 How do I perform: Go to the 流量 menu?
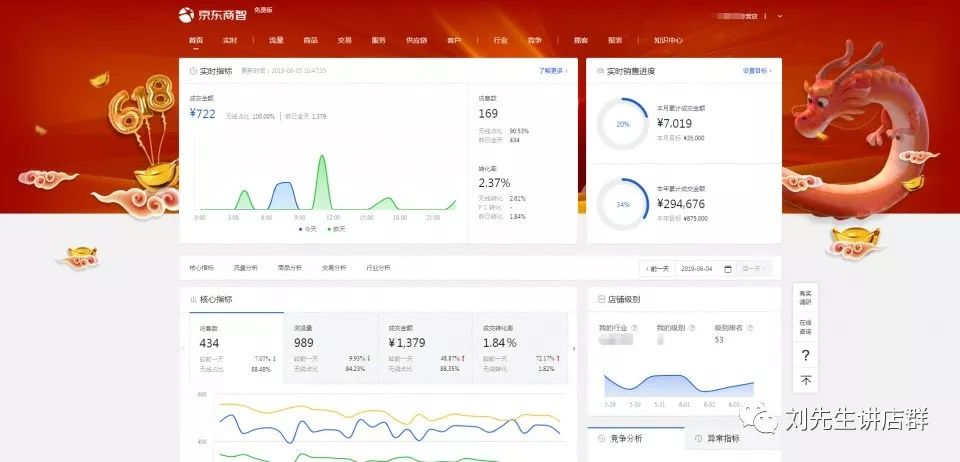click(276, 40)
